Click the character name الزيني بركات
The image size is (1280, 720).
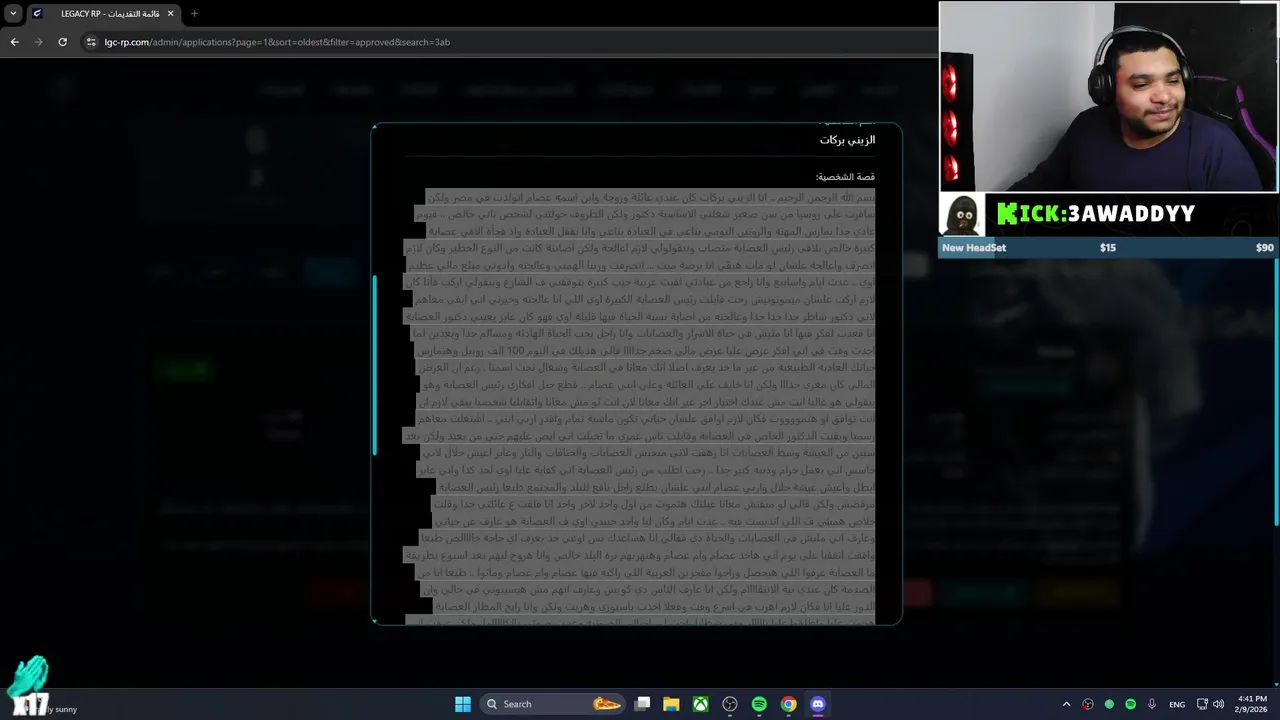(847, 140)
